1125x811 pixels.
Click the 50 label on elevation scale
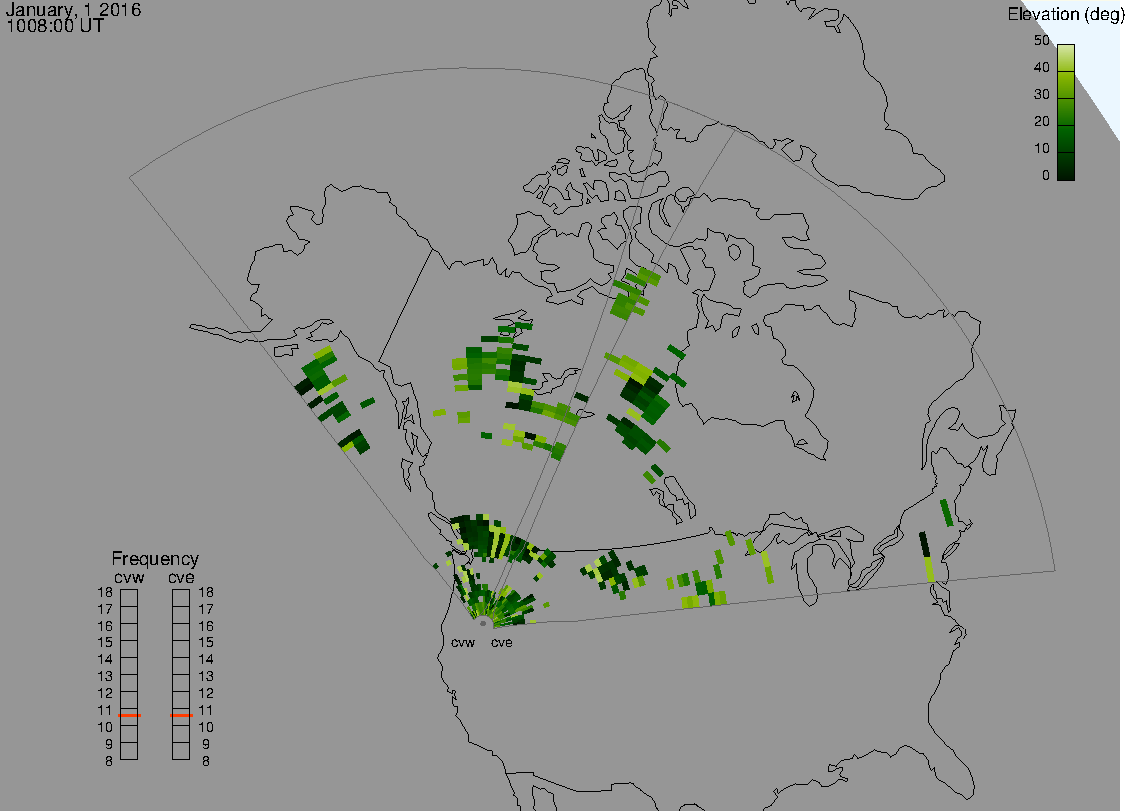tap(1042, 40)
